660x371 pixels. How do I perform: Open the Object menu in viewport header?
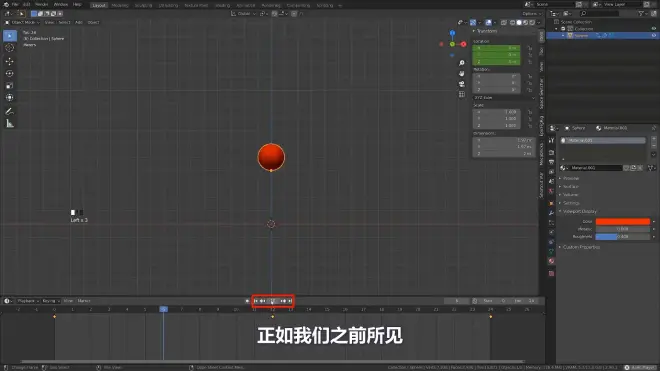93,22
